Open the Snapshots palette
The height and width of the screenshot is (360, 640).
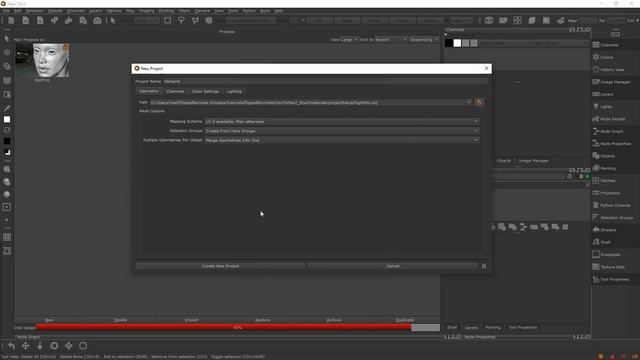coord(606,254)
